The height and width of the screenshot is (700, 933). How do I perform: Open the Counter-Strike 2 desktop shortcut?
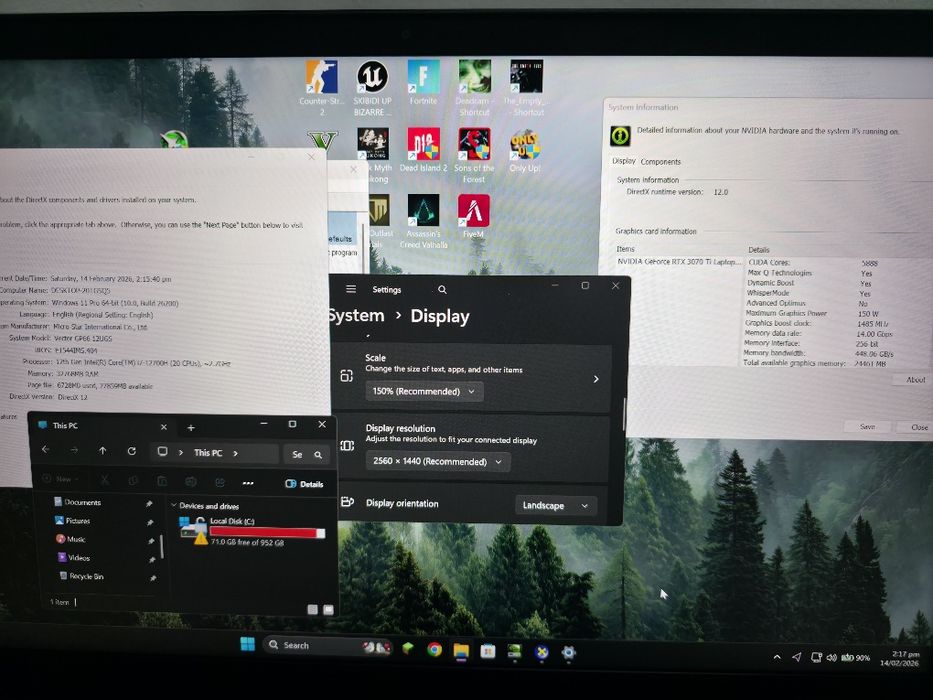(x=321, y=87)
